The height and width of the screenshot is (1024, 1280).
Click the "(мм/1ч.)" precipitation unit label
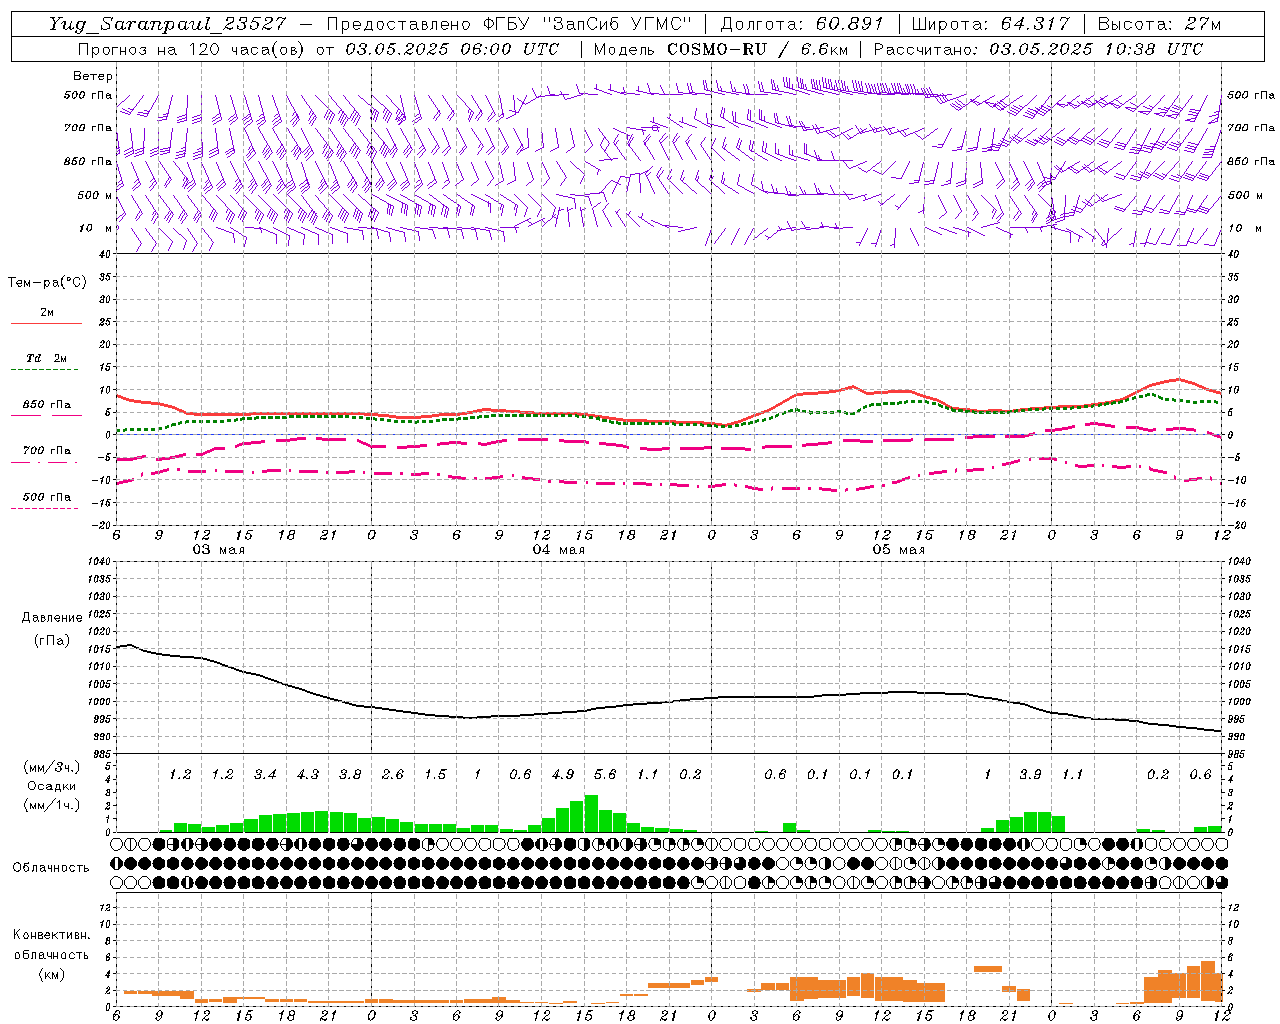(x=51, y=805)
